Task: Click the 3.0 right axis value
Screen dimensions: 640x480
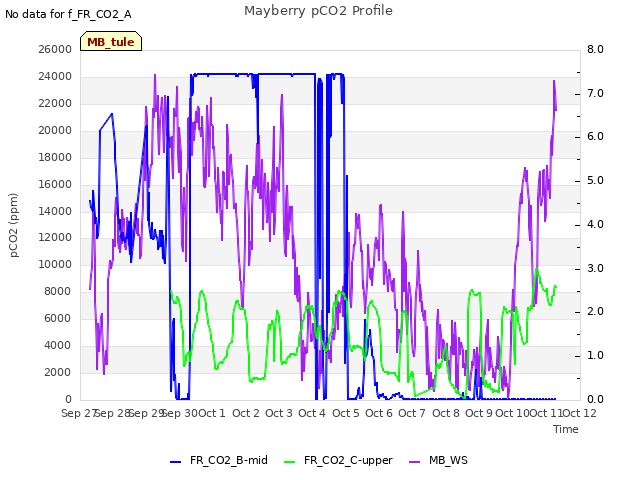Action: pos(595,269)
